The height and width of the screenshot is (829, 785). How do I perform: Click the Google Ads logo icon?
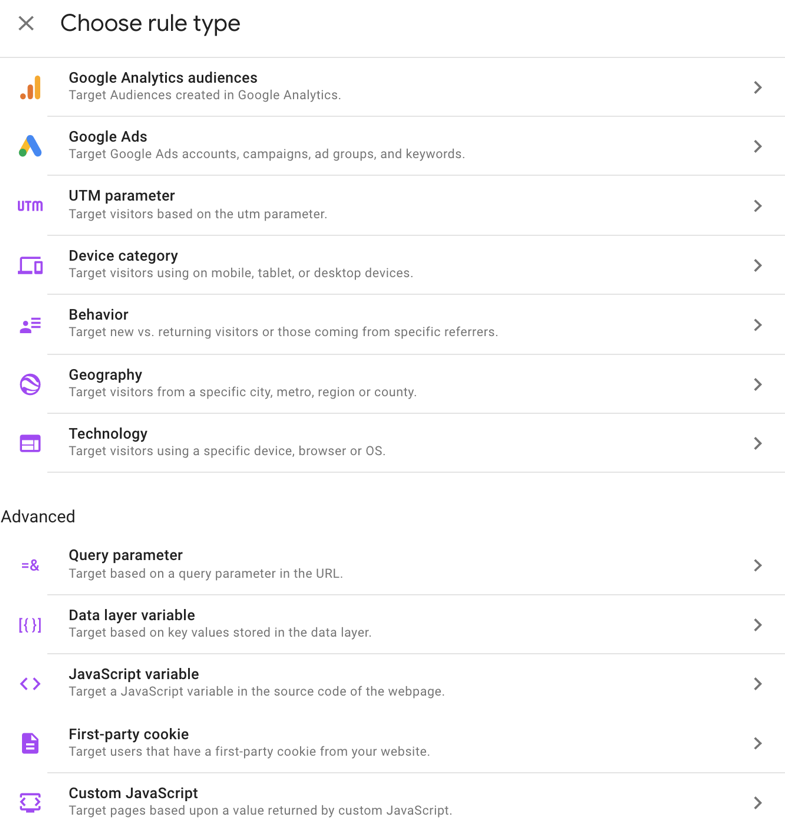pos(30,146)
